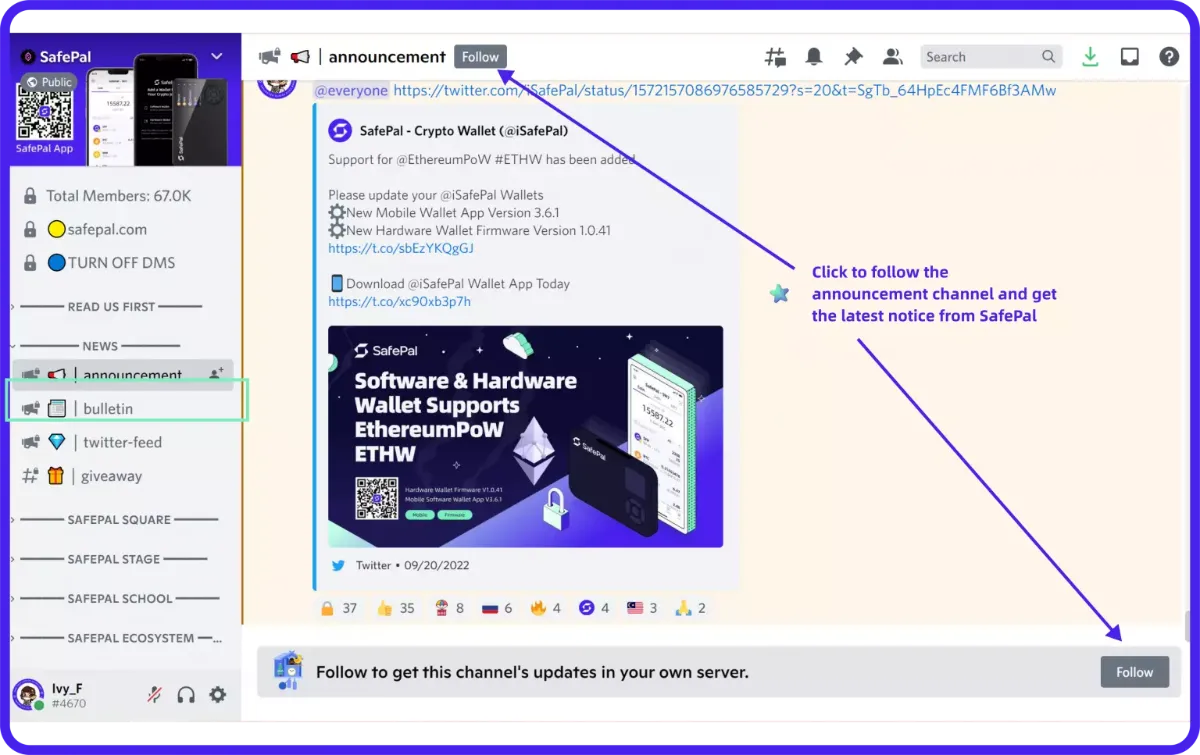Screen dimensions: 1200x755
Task: Click the Public badge on server banner
Action: point(50,82)
